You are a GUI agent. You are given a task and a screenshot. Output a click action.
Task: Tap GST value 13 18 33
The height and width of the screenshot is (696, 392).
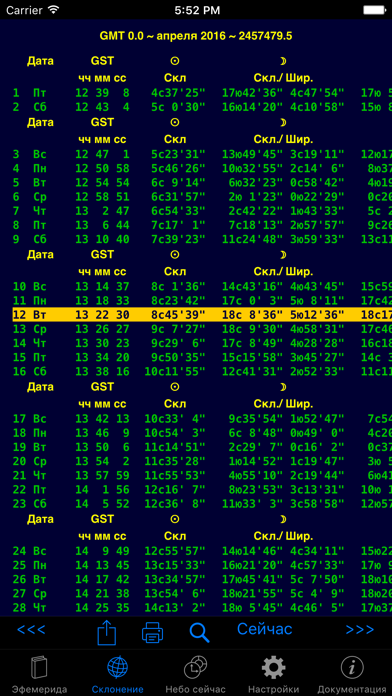pyautogui.click(x=103, y=301)
